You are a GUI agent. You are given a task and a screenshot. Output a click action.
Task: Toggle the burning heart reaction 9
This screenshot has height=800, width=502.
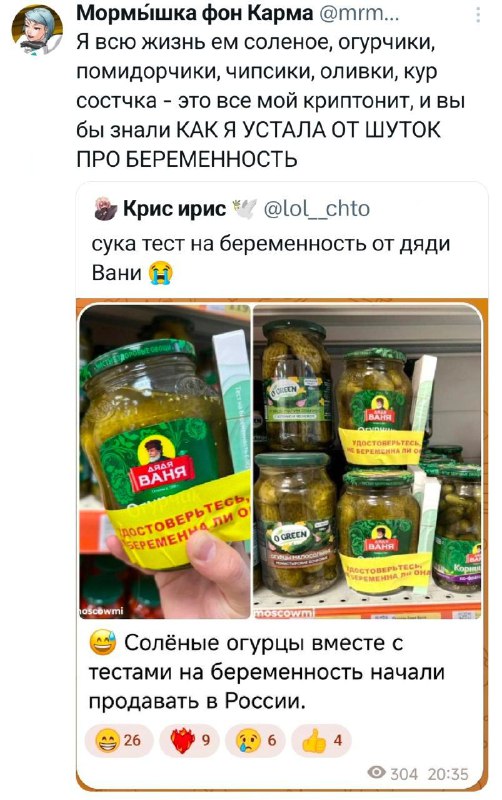pyautogui.click(x=189, y=740)
